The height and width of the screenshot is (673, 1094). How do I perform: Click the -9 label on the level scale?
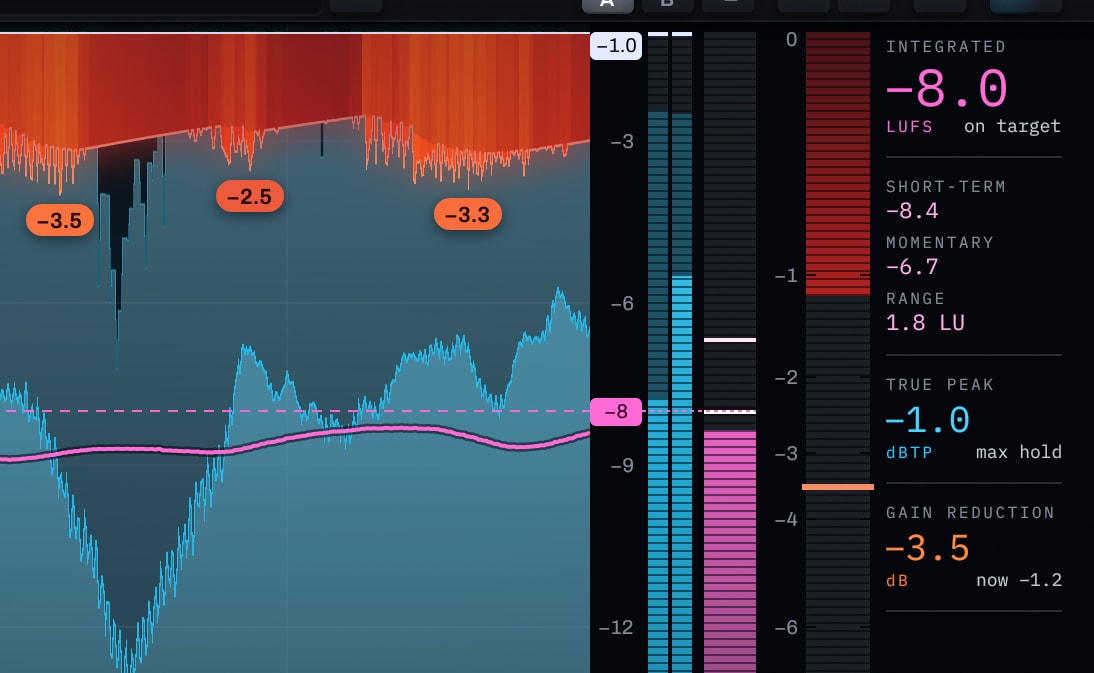tap(622, 465)
